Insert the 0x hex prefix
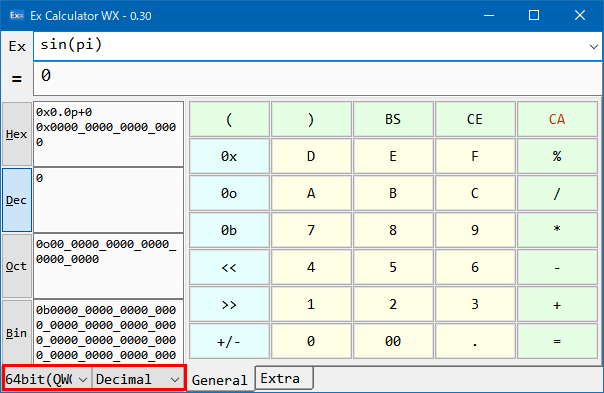The width and height of the screenshot is (604, 393). coord(229,156)
